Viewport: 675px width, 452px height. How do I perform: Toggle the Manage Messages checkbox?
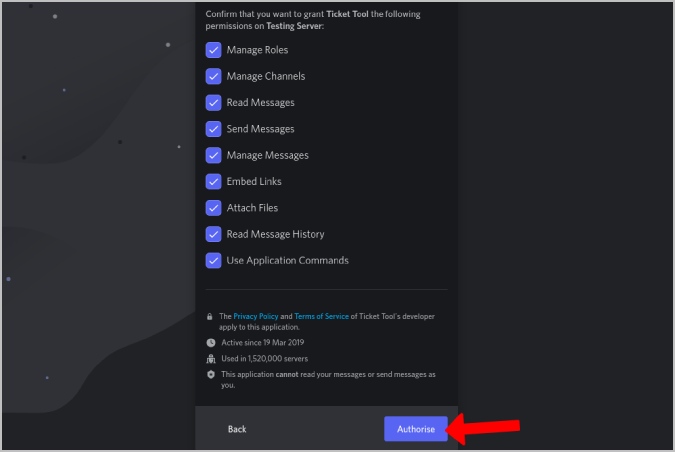[x=214, y=155]
